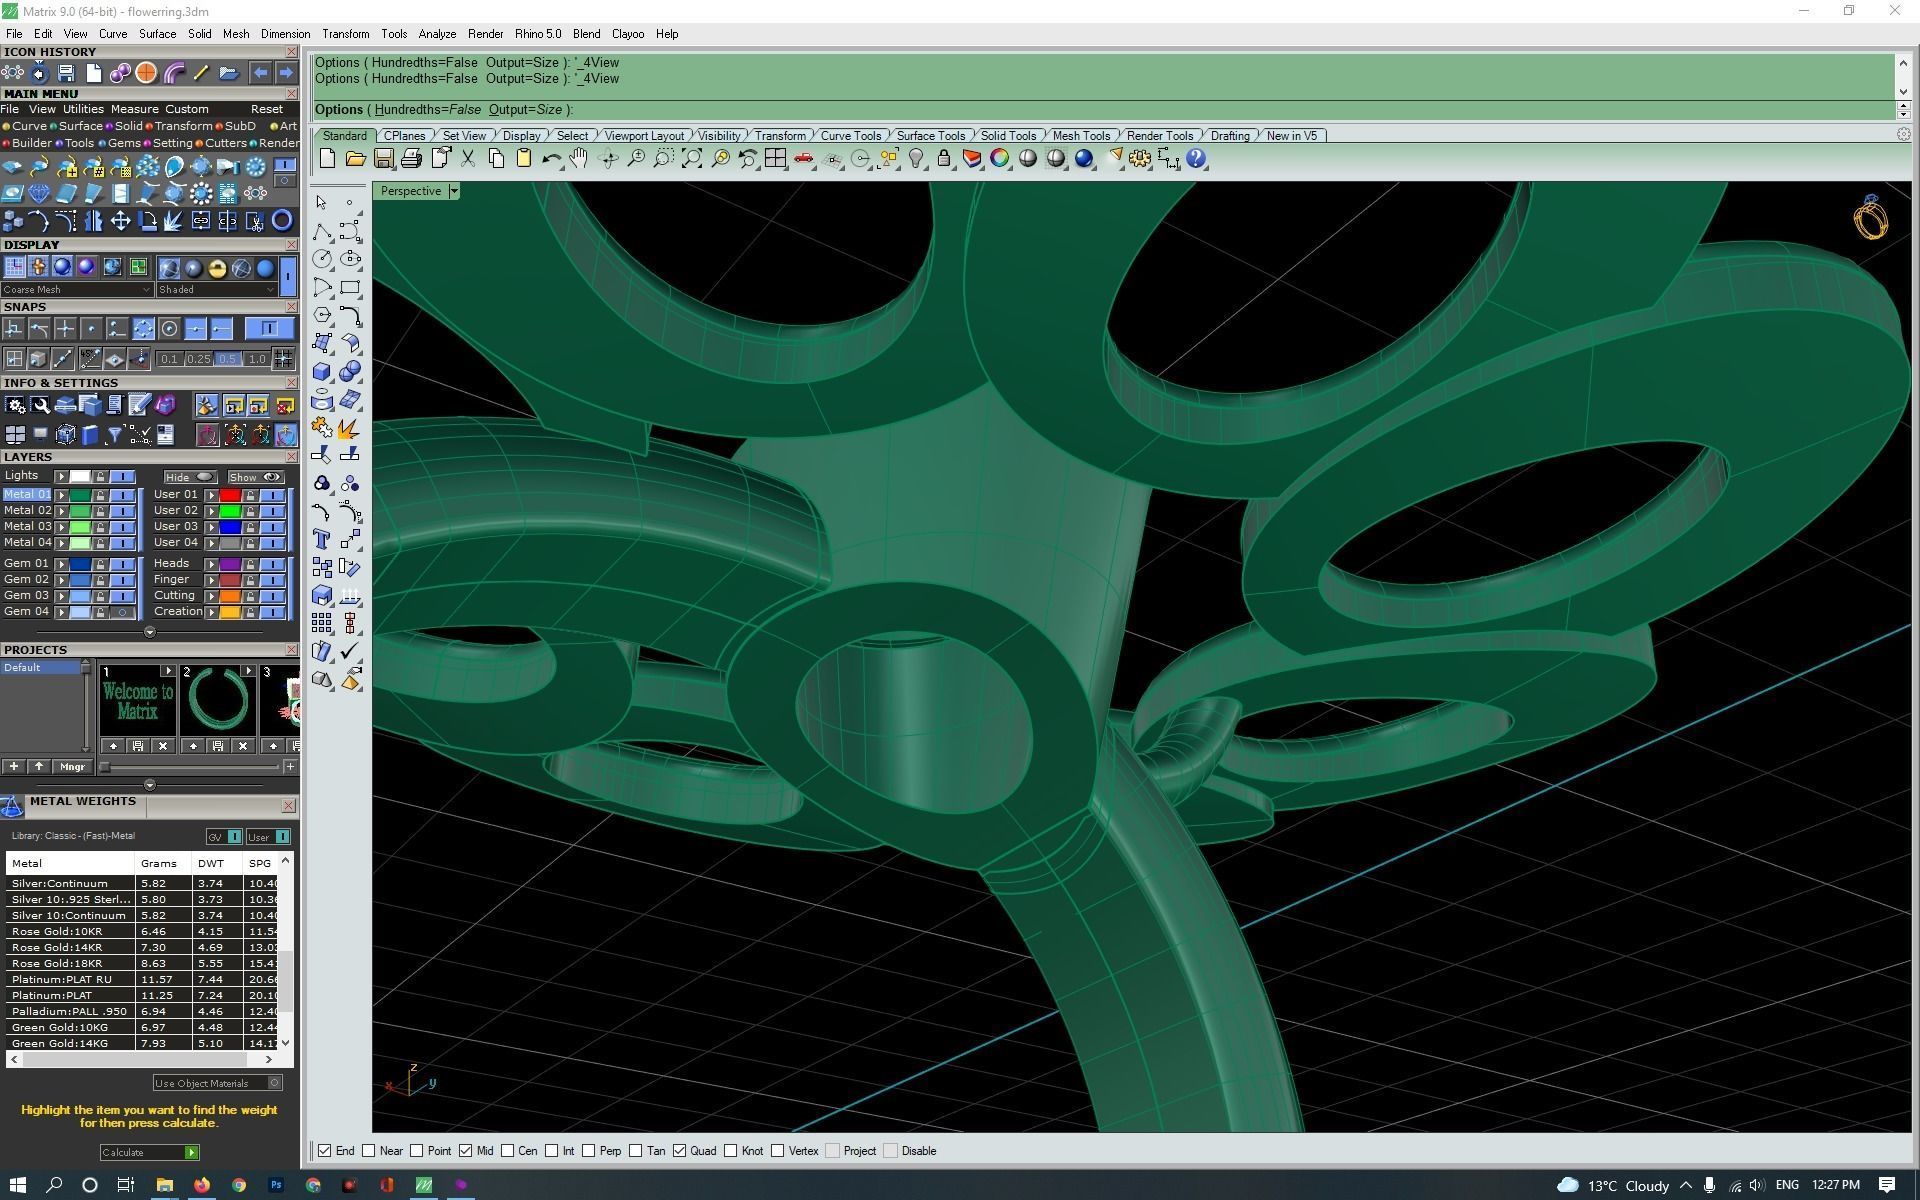Collapse the Layers panel bottom arrow
Screen dimensions: 1920x1200
[150, 632]
